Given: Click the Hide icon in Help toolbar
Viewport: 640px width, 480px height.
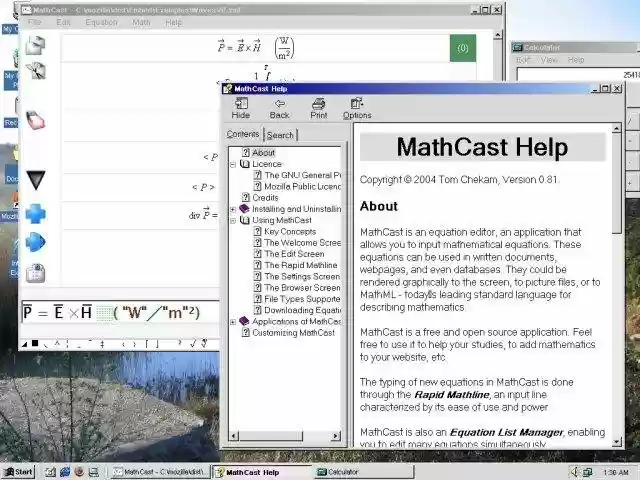Looking at the screenshot, I should (x=241, y=109).
